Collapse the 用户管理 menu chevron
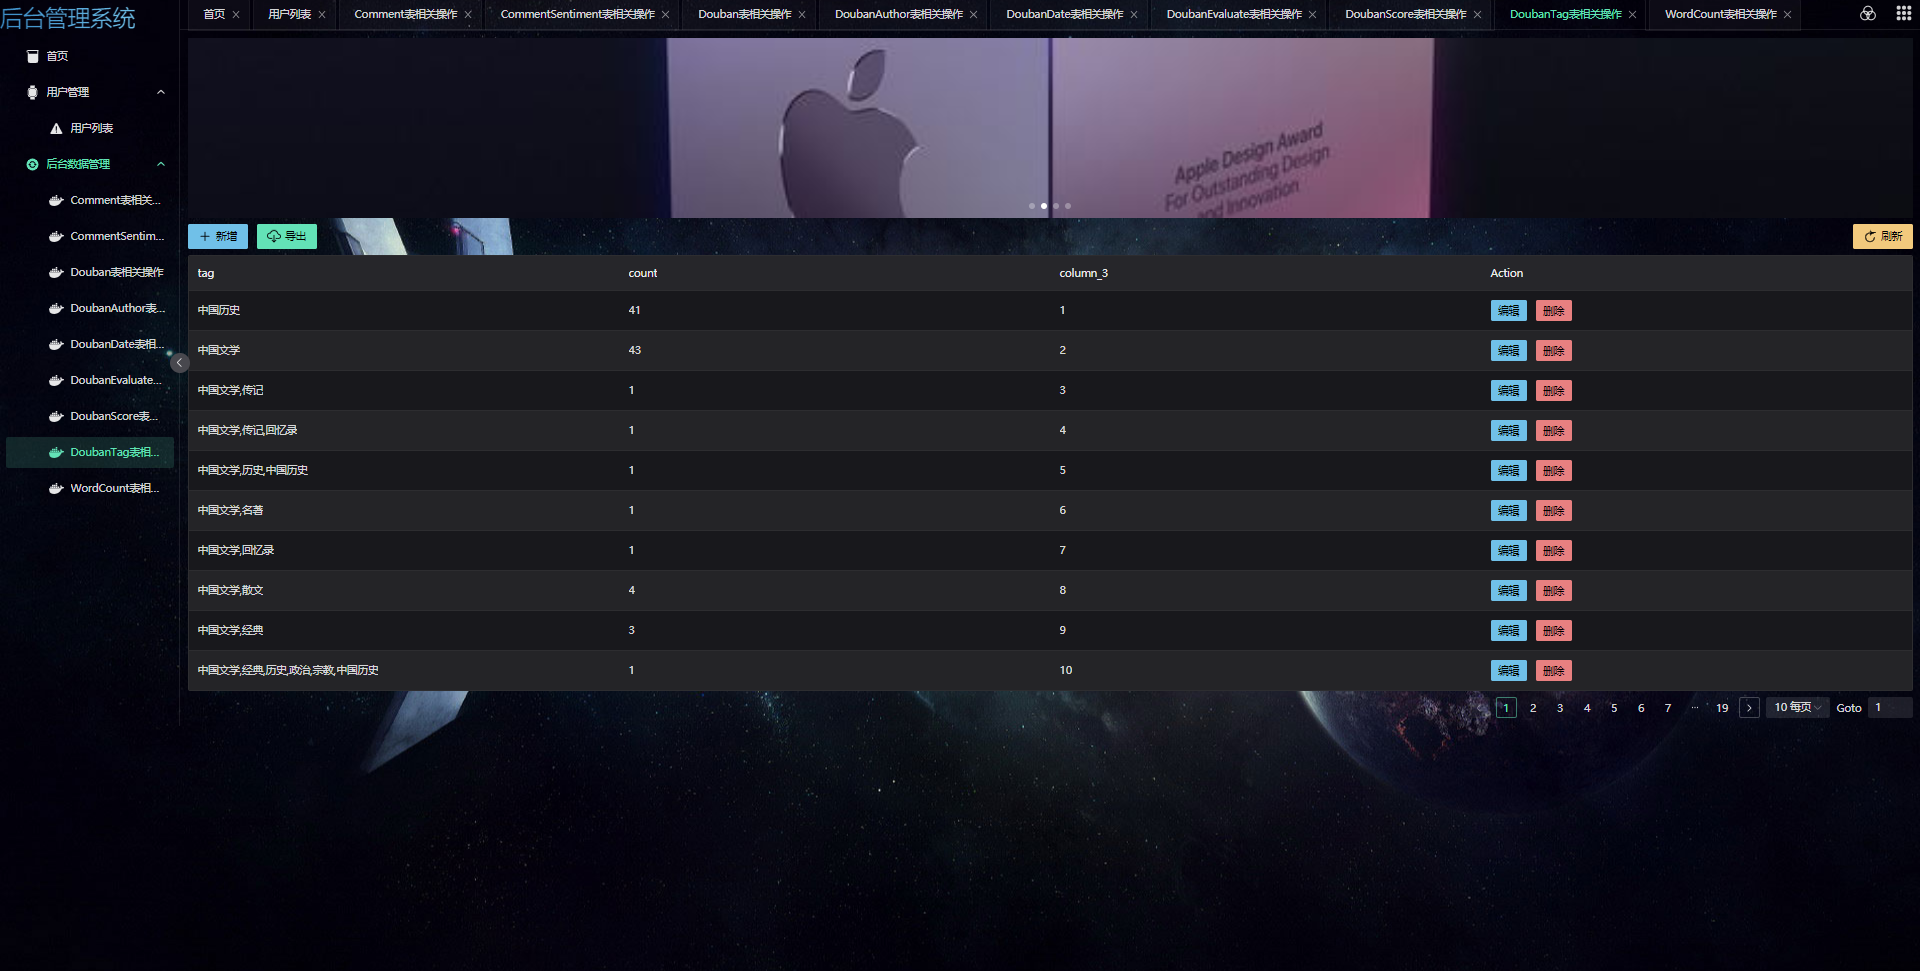1920x971 pixels. coord(161,92)
